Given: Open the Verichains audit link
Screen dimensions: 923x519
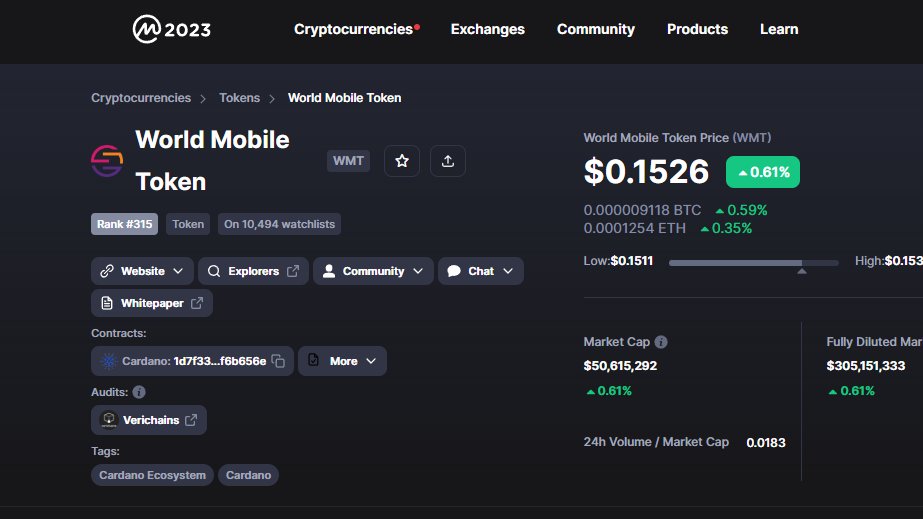Looking at the screenshot, I should click(149, 420).
